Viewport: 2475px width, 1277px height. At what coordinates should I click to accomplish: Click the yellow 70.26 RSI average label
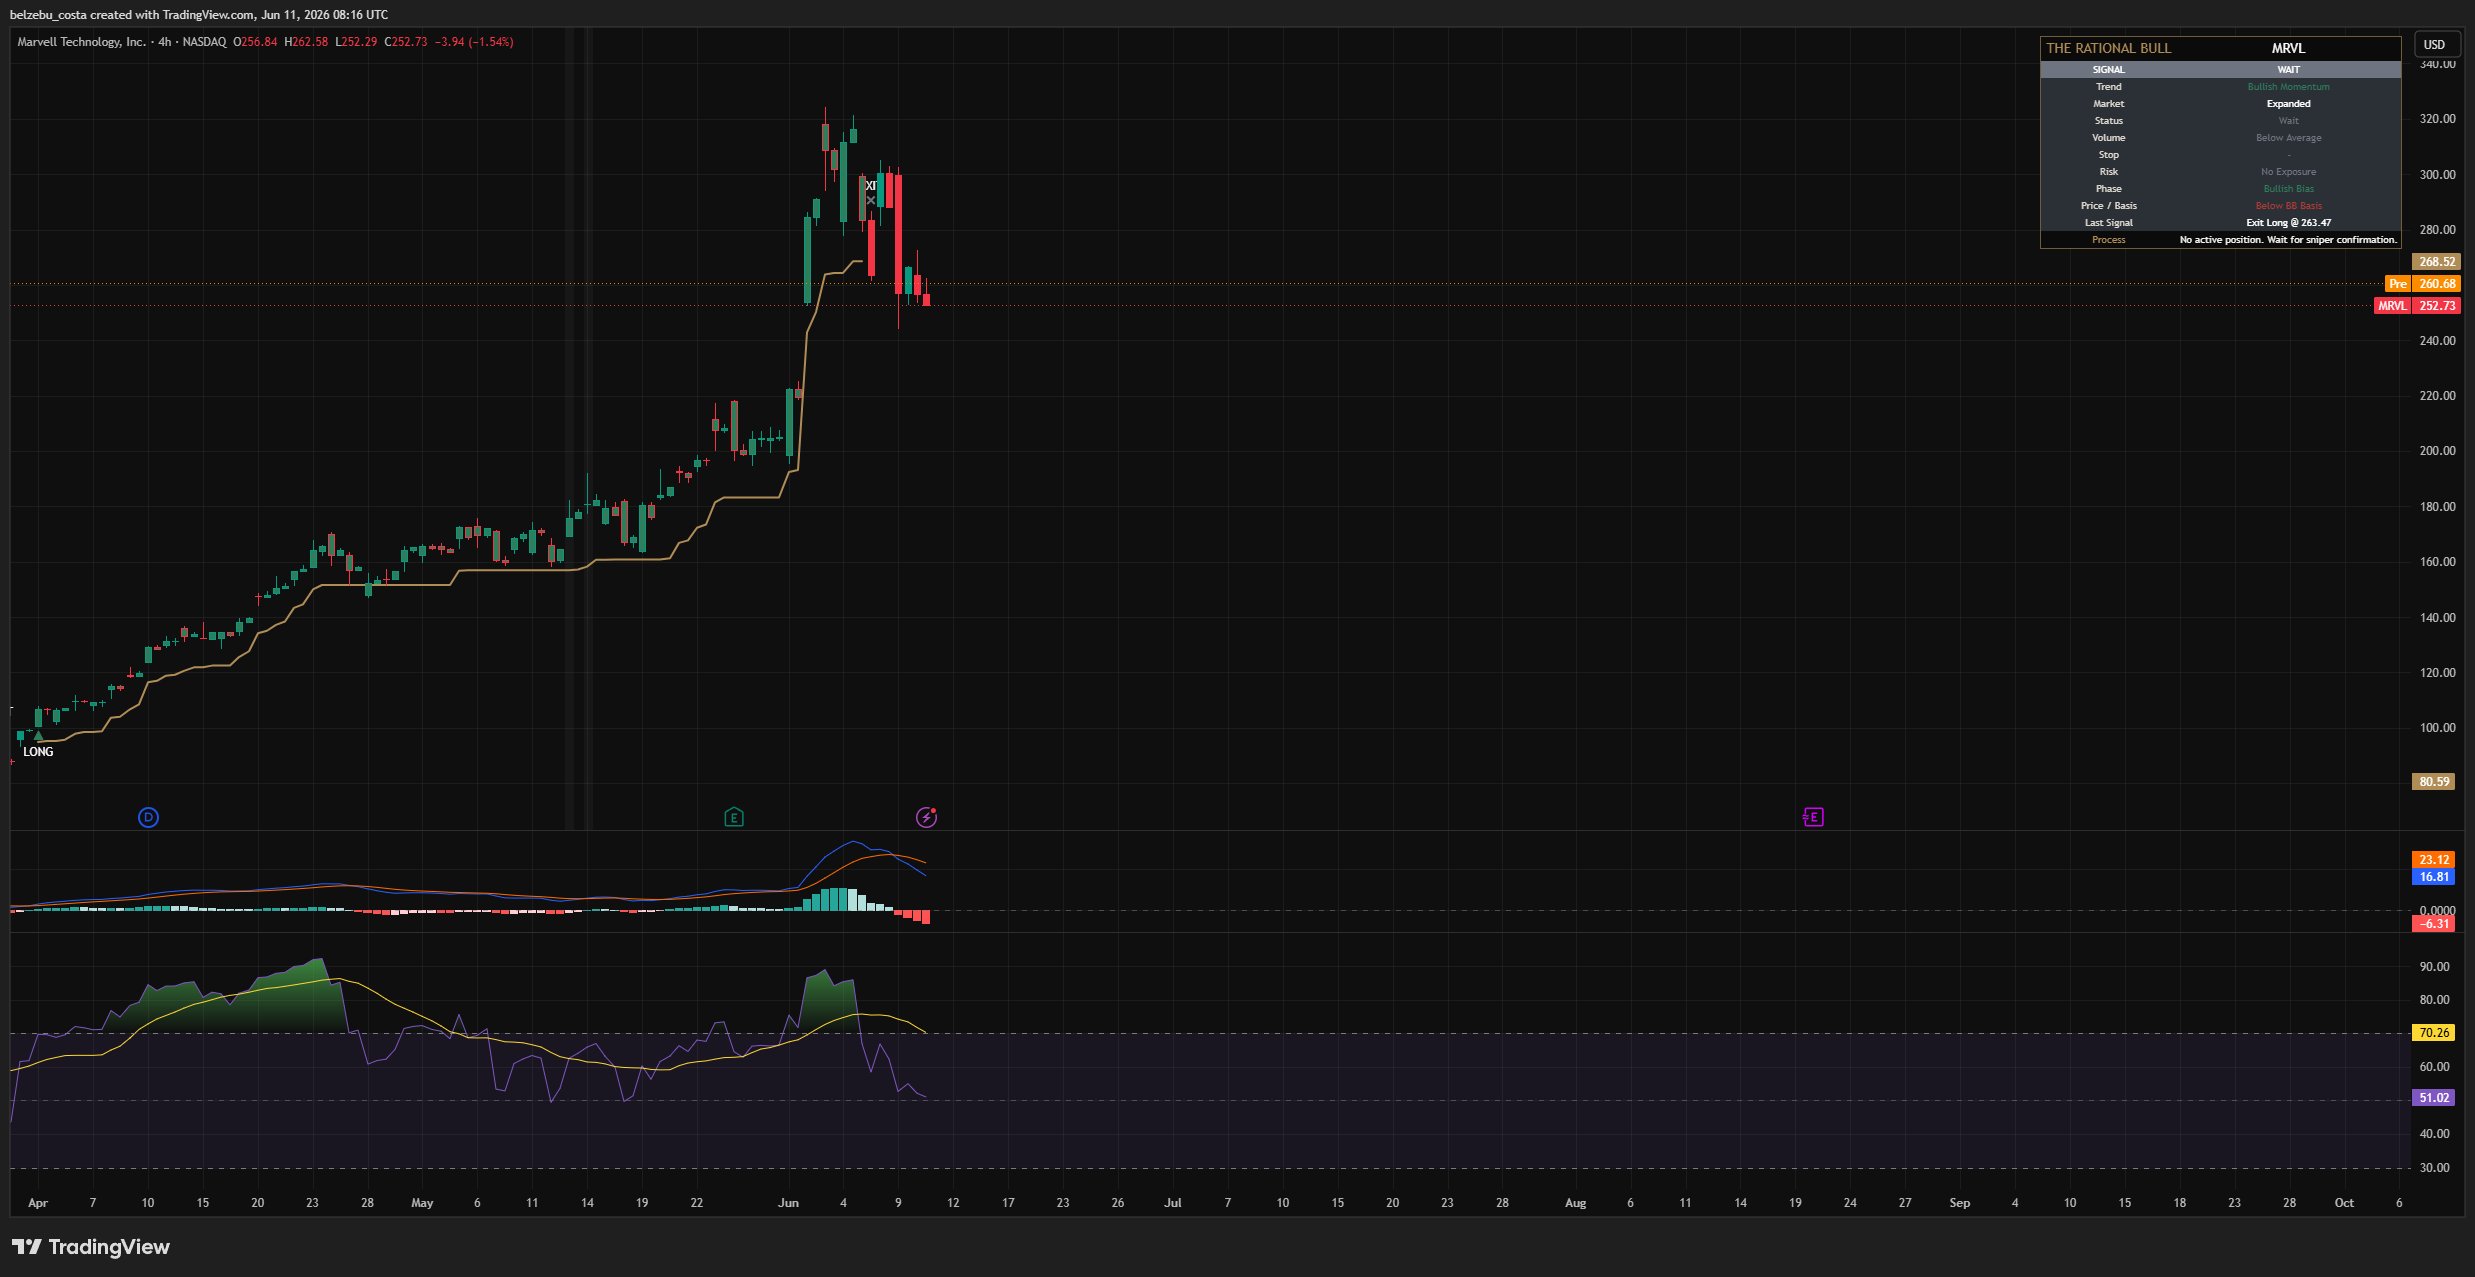(x=2434, y=1033)
